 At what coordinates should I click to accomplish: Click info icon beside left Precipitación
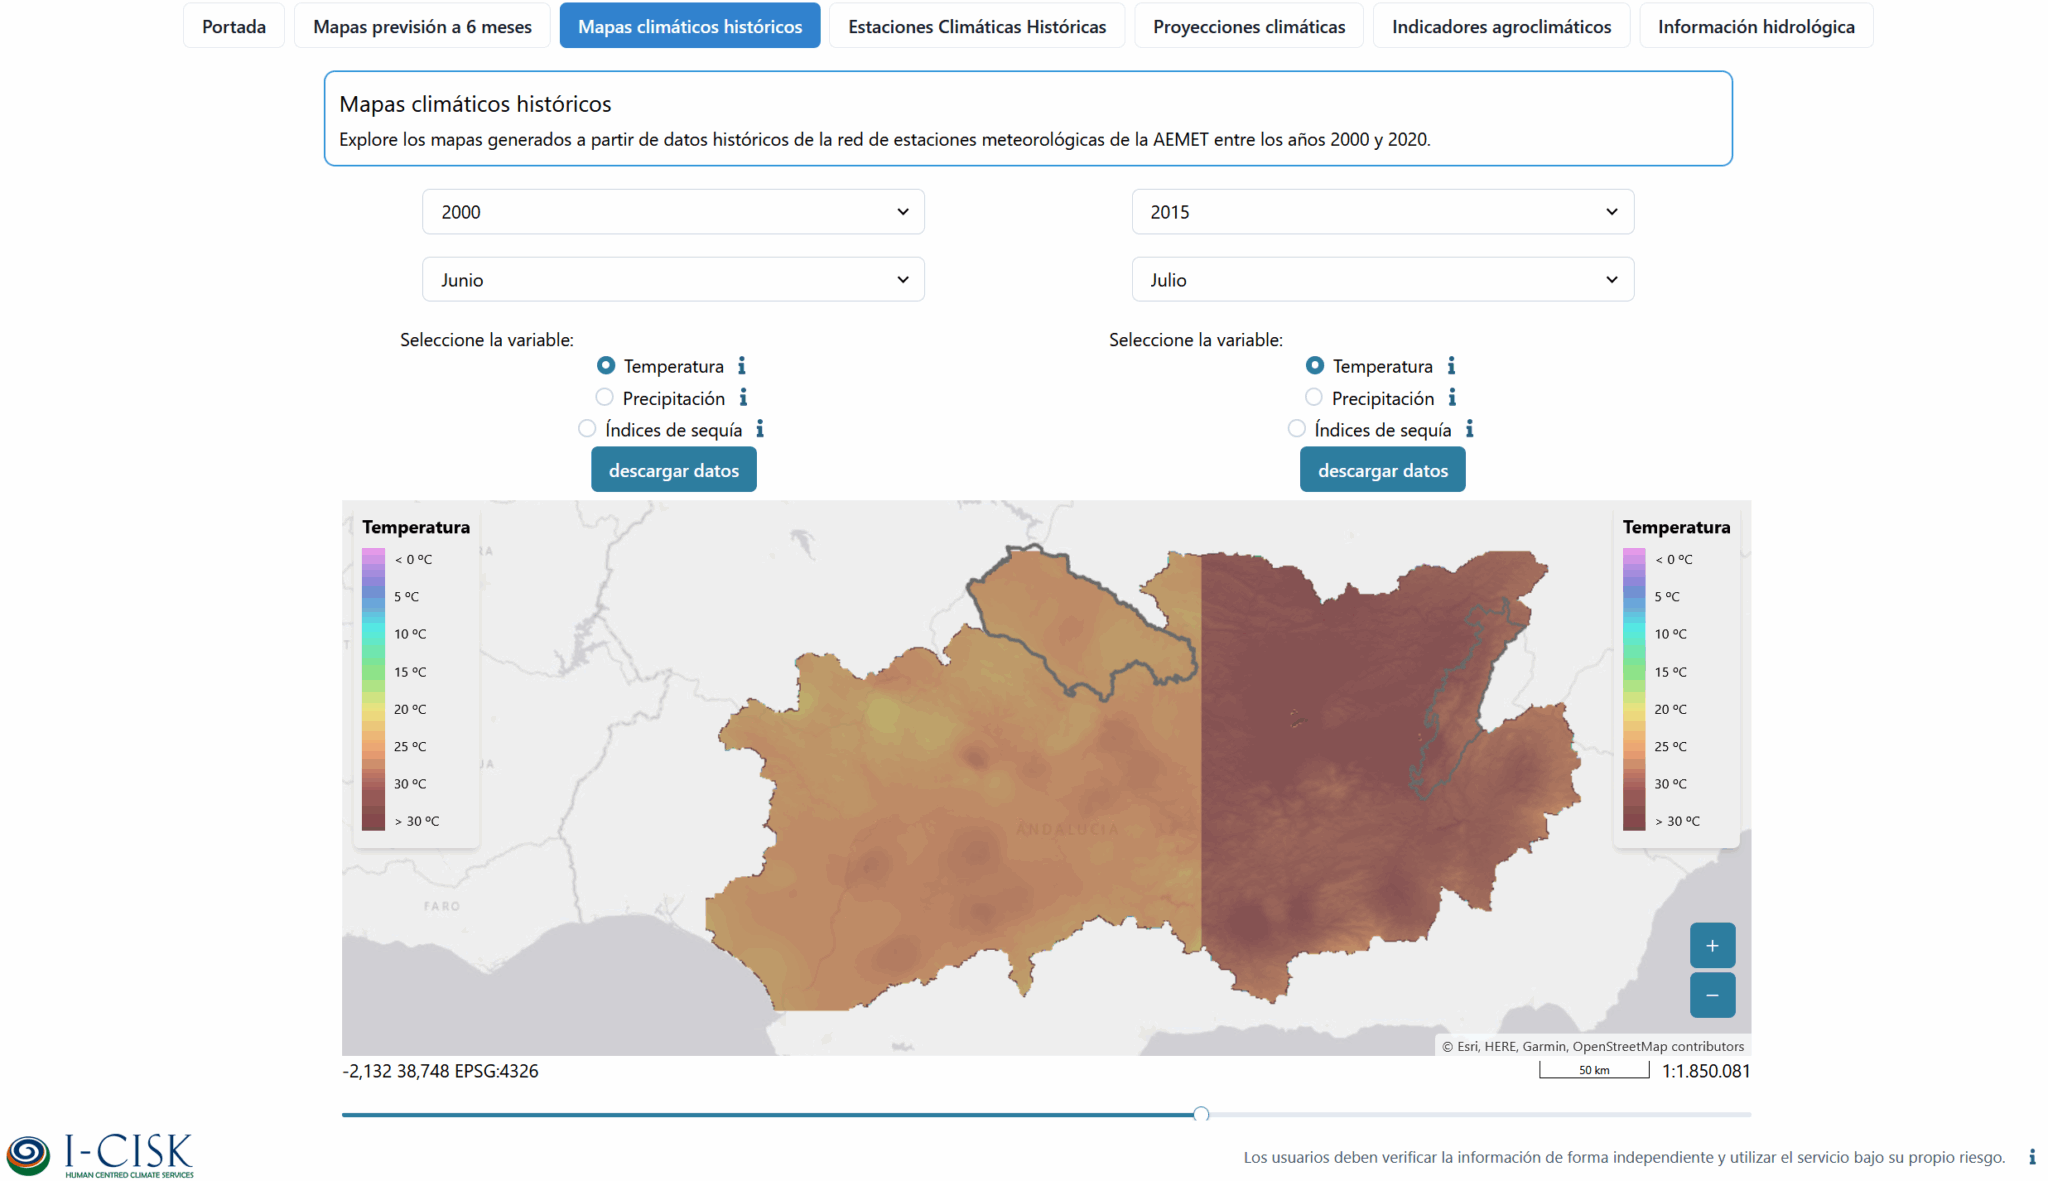(x=743, y=398)
